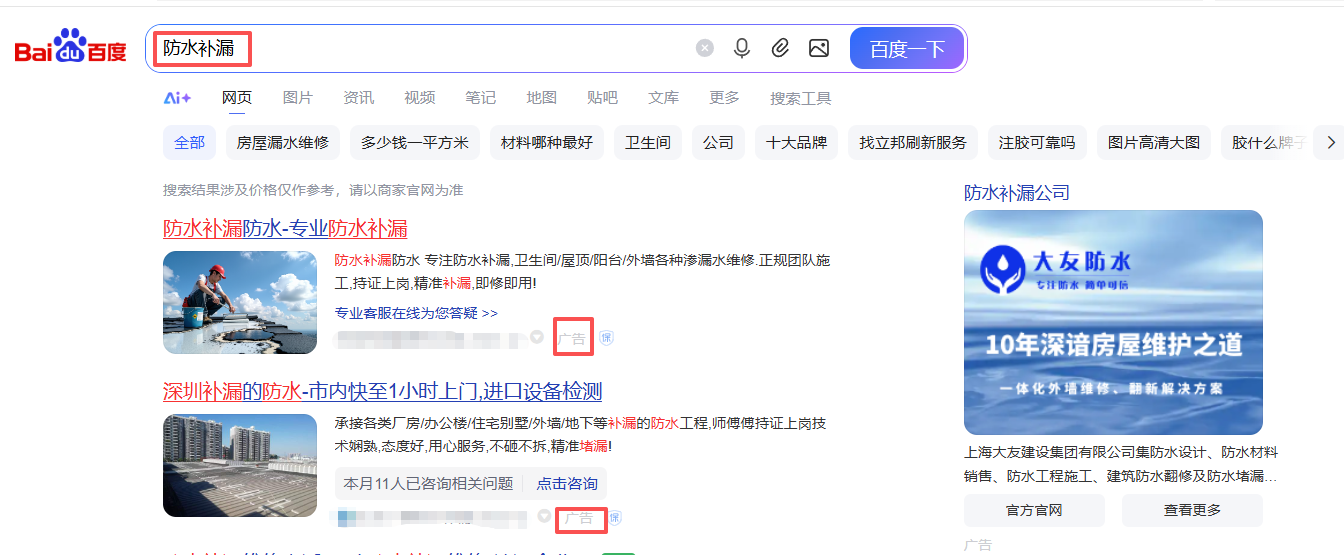
Task: Click the 官方官网 button
Action: (1034, 510)
